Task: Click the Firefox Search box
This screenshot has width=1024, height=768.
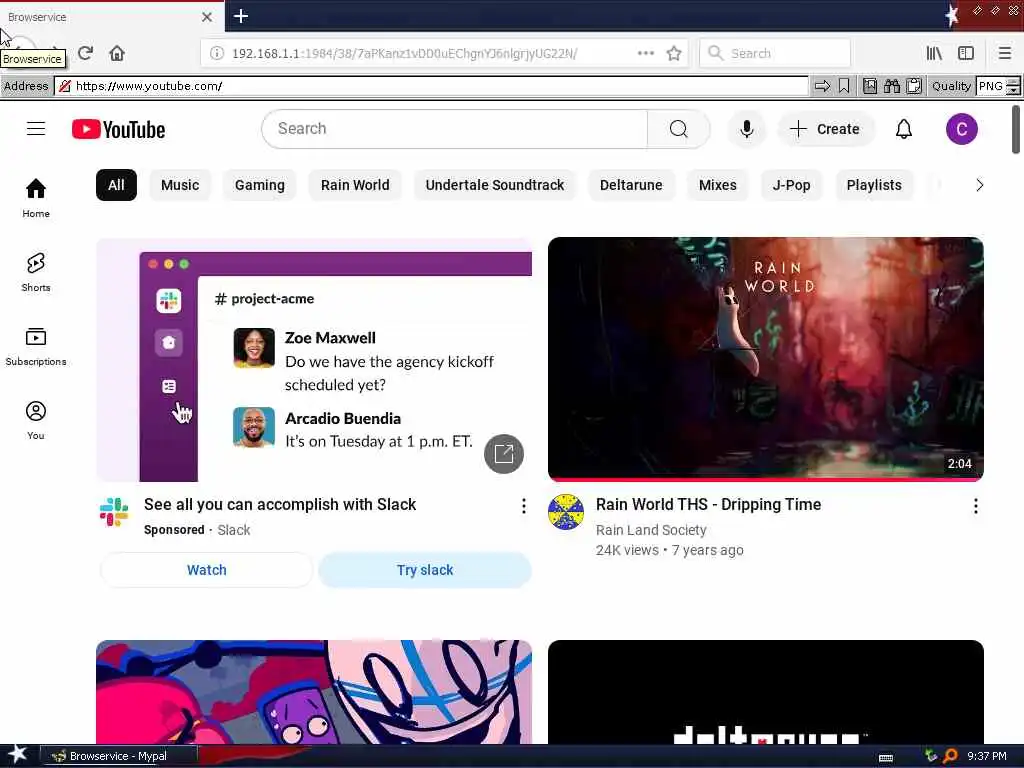Action: (x=775, y=54)
